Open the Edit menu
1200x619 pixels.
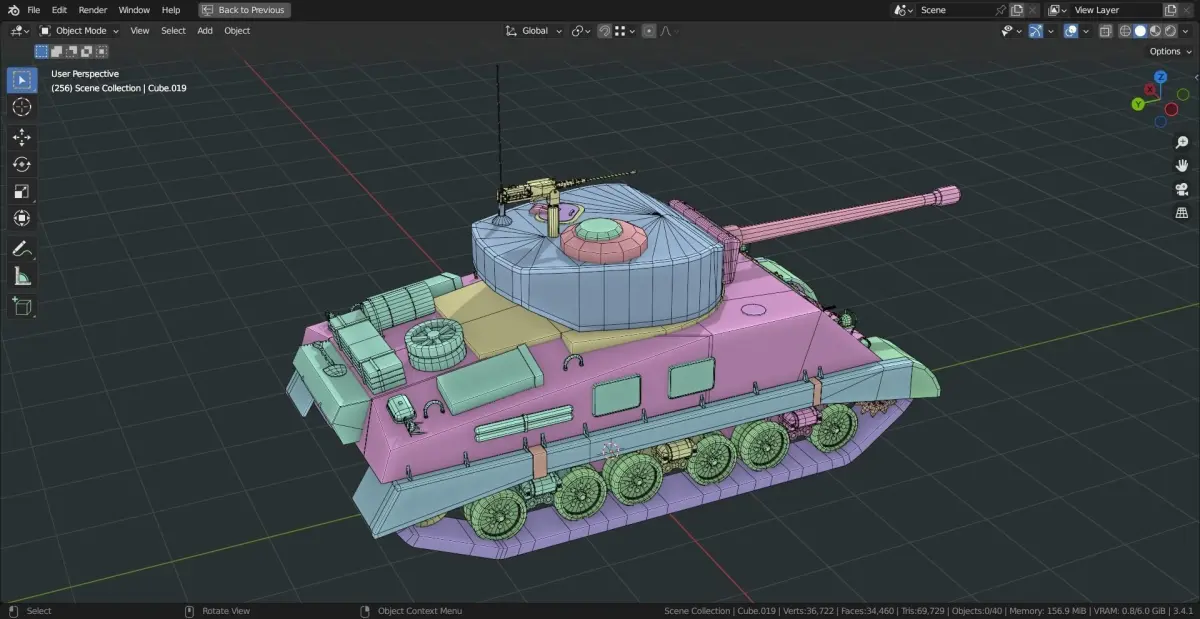coord(60,10)
